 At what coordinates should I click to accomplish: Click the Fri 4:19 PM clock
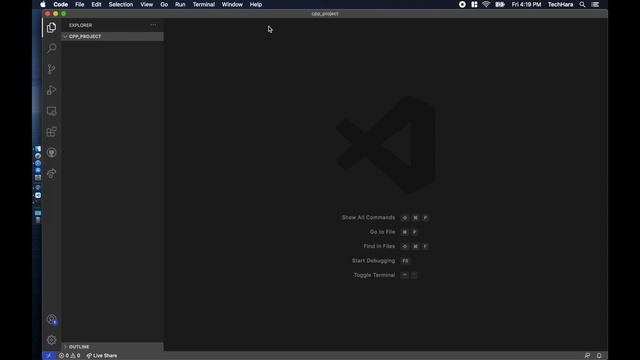pyautogui.click(x=527, y=4)
